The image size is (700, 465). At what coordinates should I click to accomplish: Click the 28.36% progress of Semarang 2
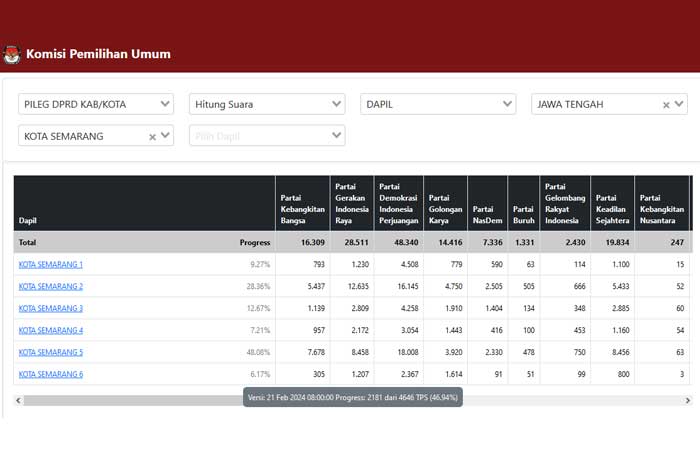258,286
